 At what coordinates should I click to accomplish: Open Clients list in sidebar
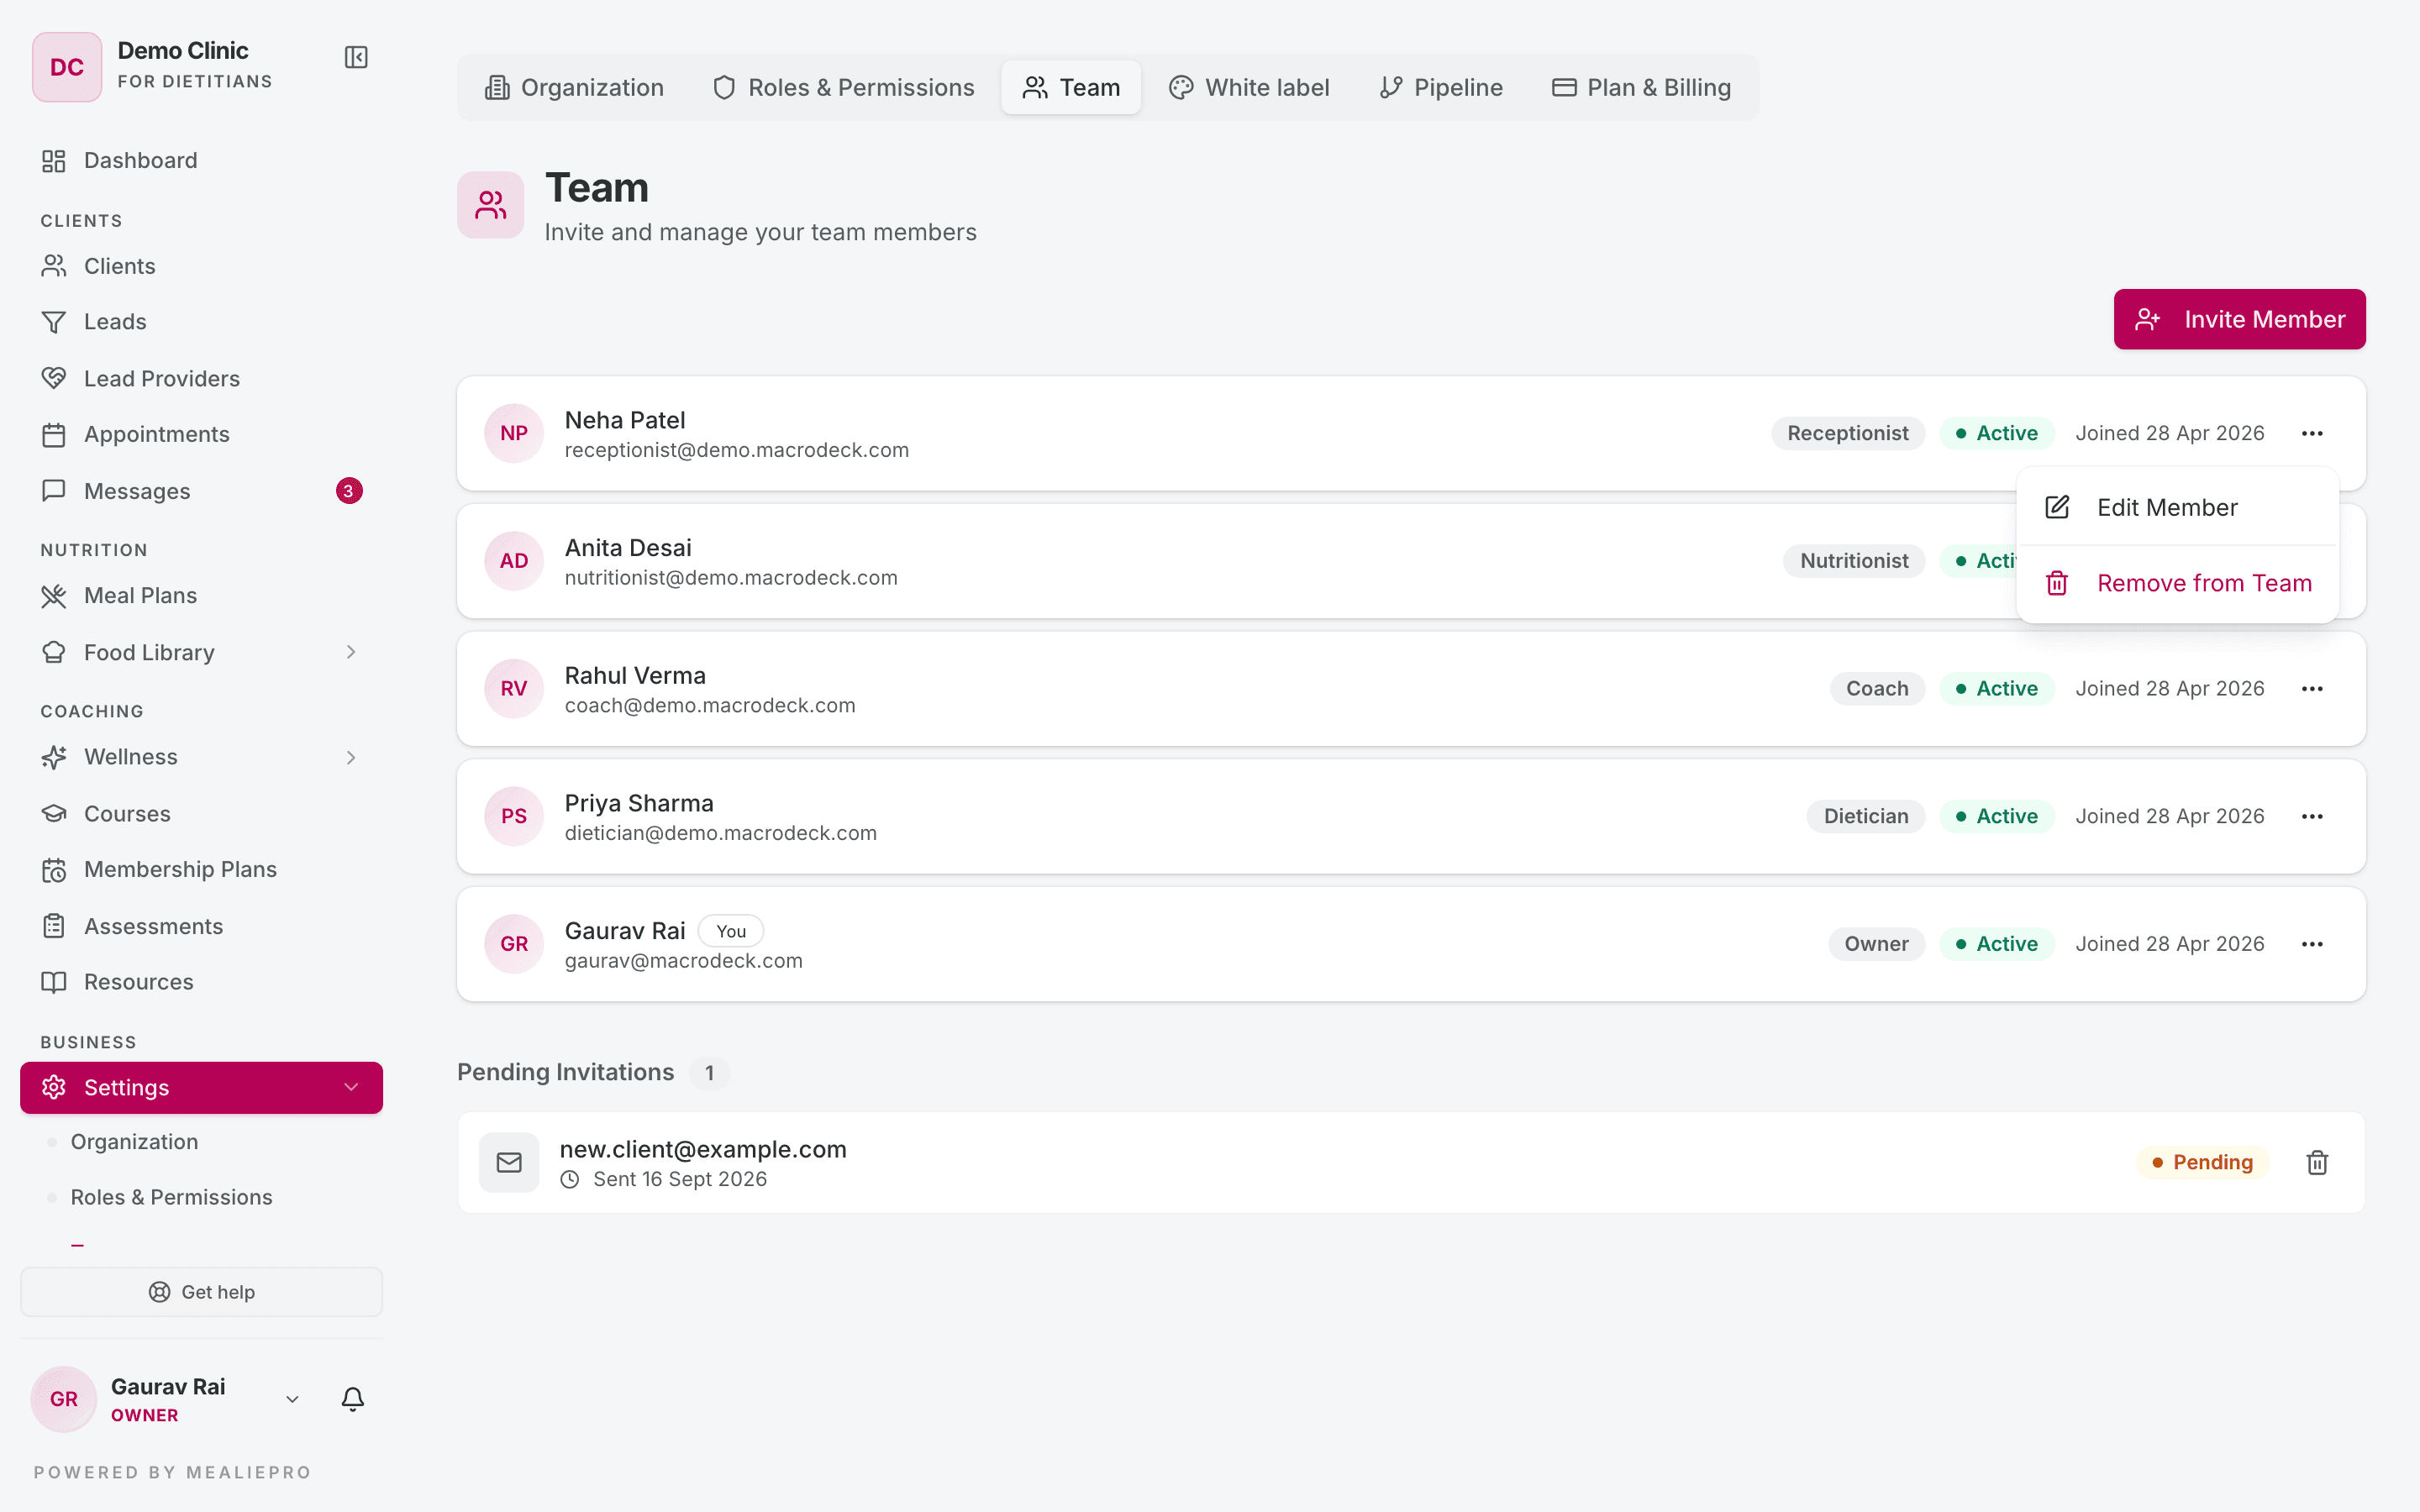tap(201, 266)
